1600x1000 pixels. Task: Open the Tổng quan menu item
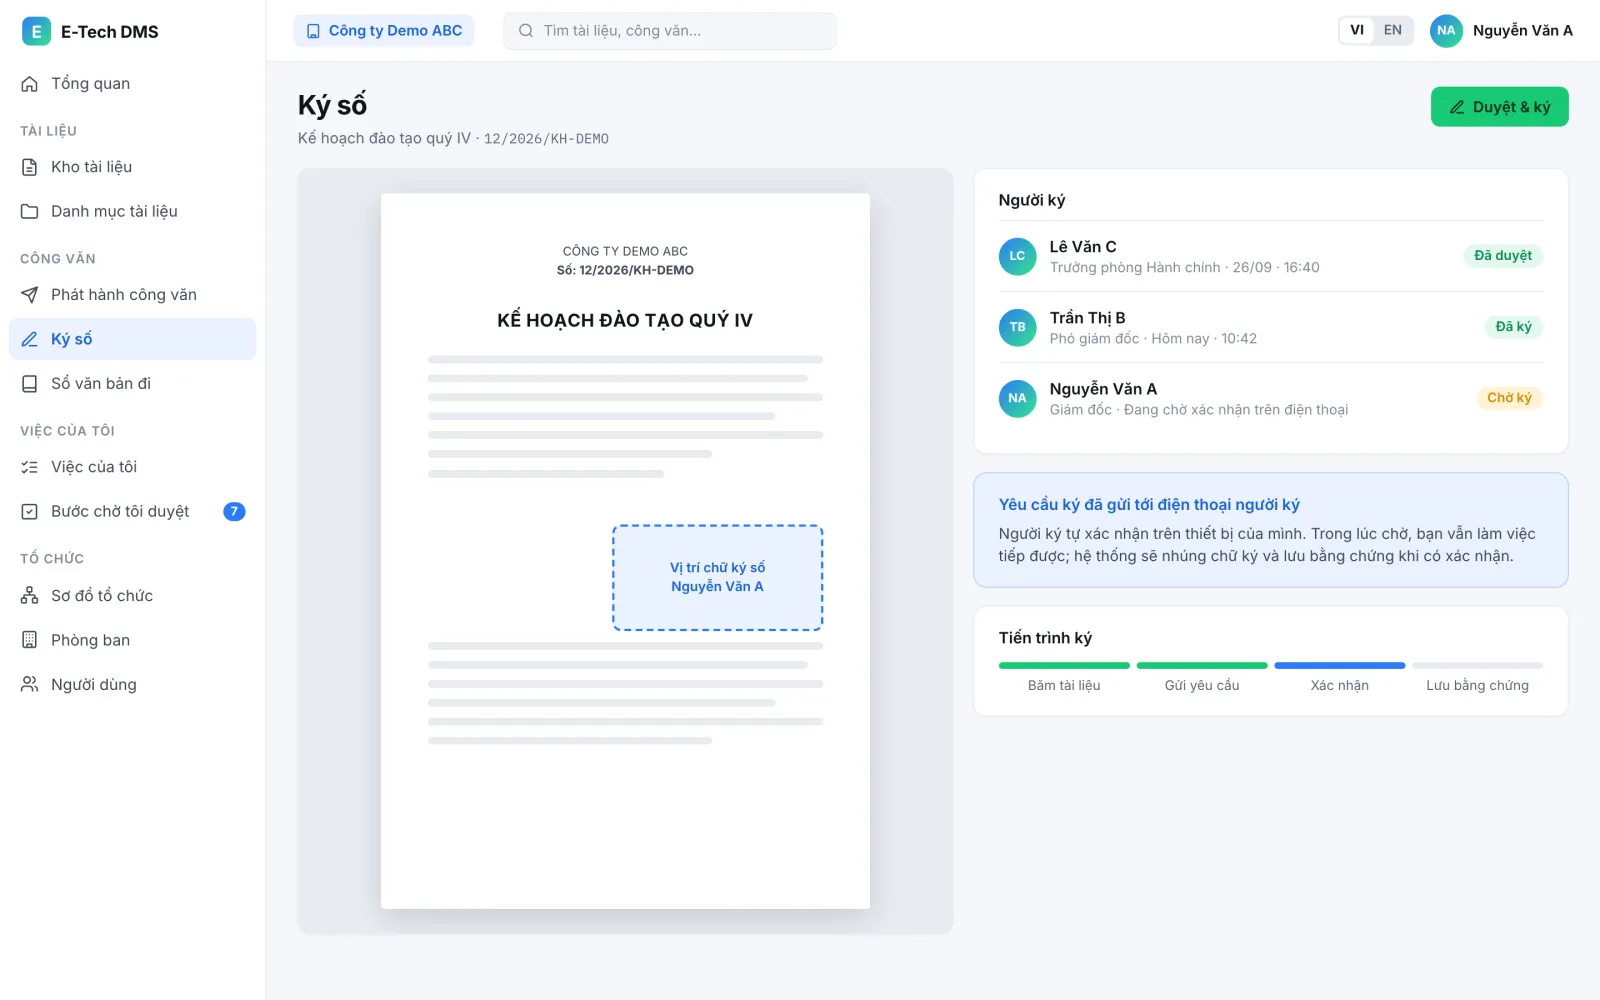132,84
